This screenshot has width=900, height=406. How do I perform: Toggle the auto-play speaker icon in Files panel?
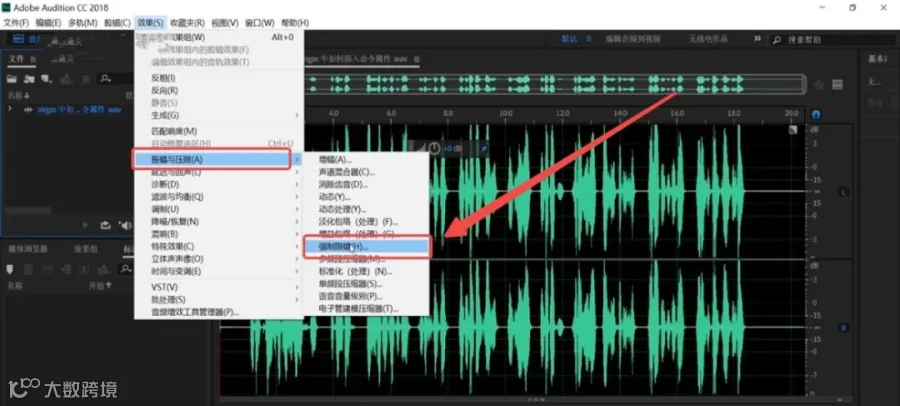[124, 225]
